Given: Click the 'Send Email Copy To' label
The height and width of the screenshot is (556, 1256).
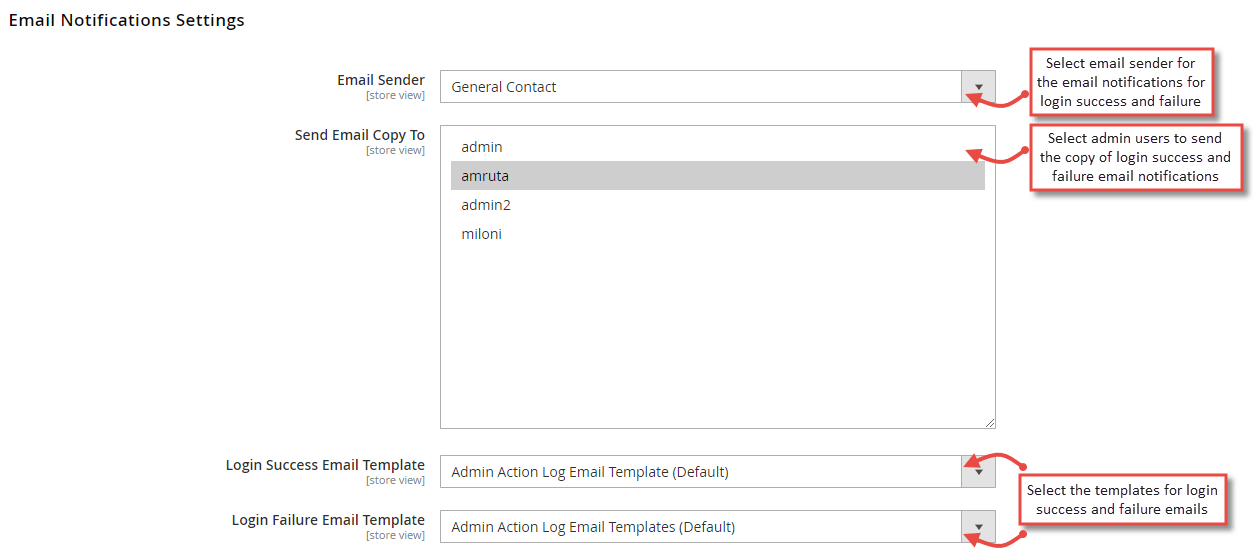Looking at the screenshot, I should [x=360, y=135].
